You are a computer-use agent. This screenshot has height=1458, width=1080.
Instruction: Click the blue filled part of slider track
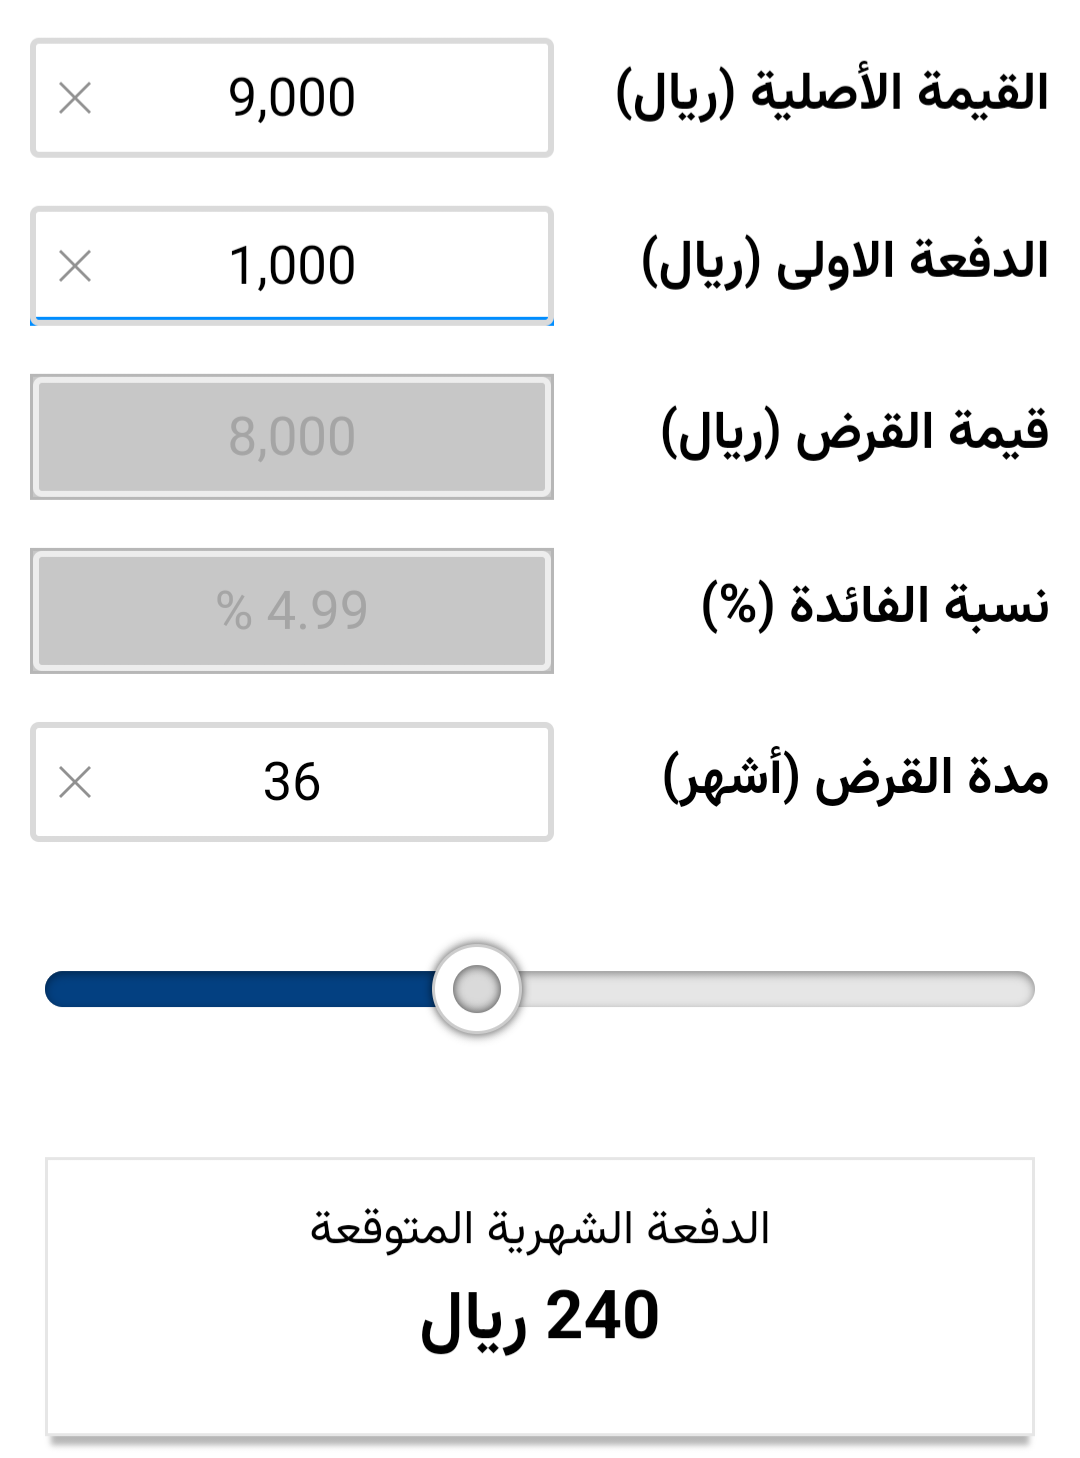click(x=239, y=989)
